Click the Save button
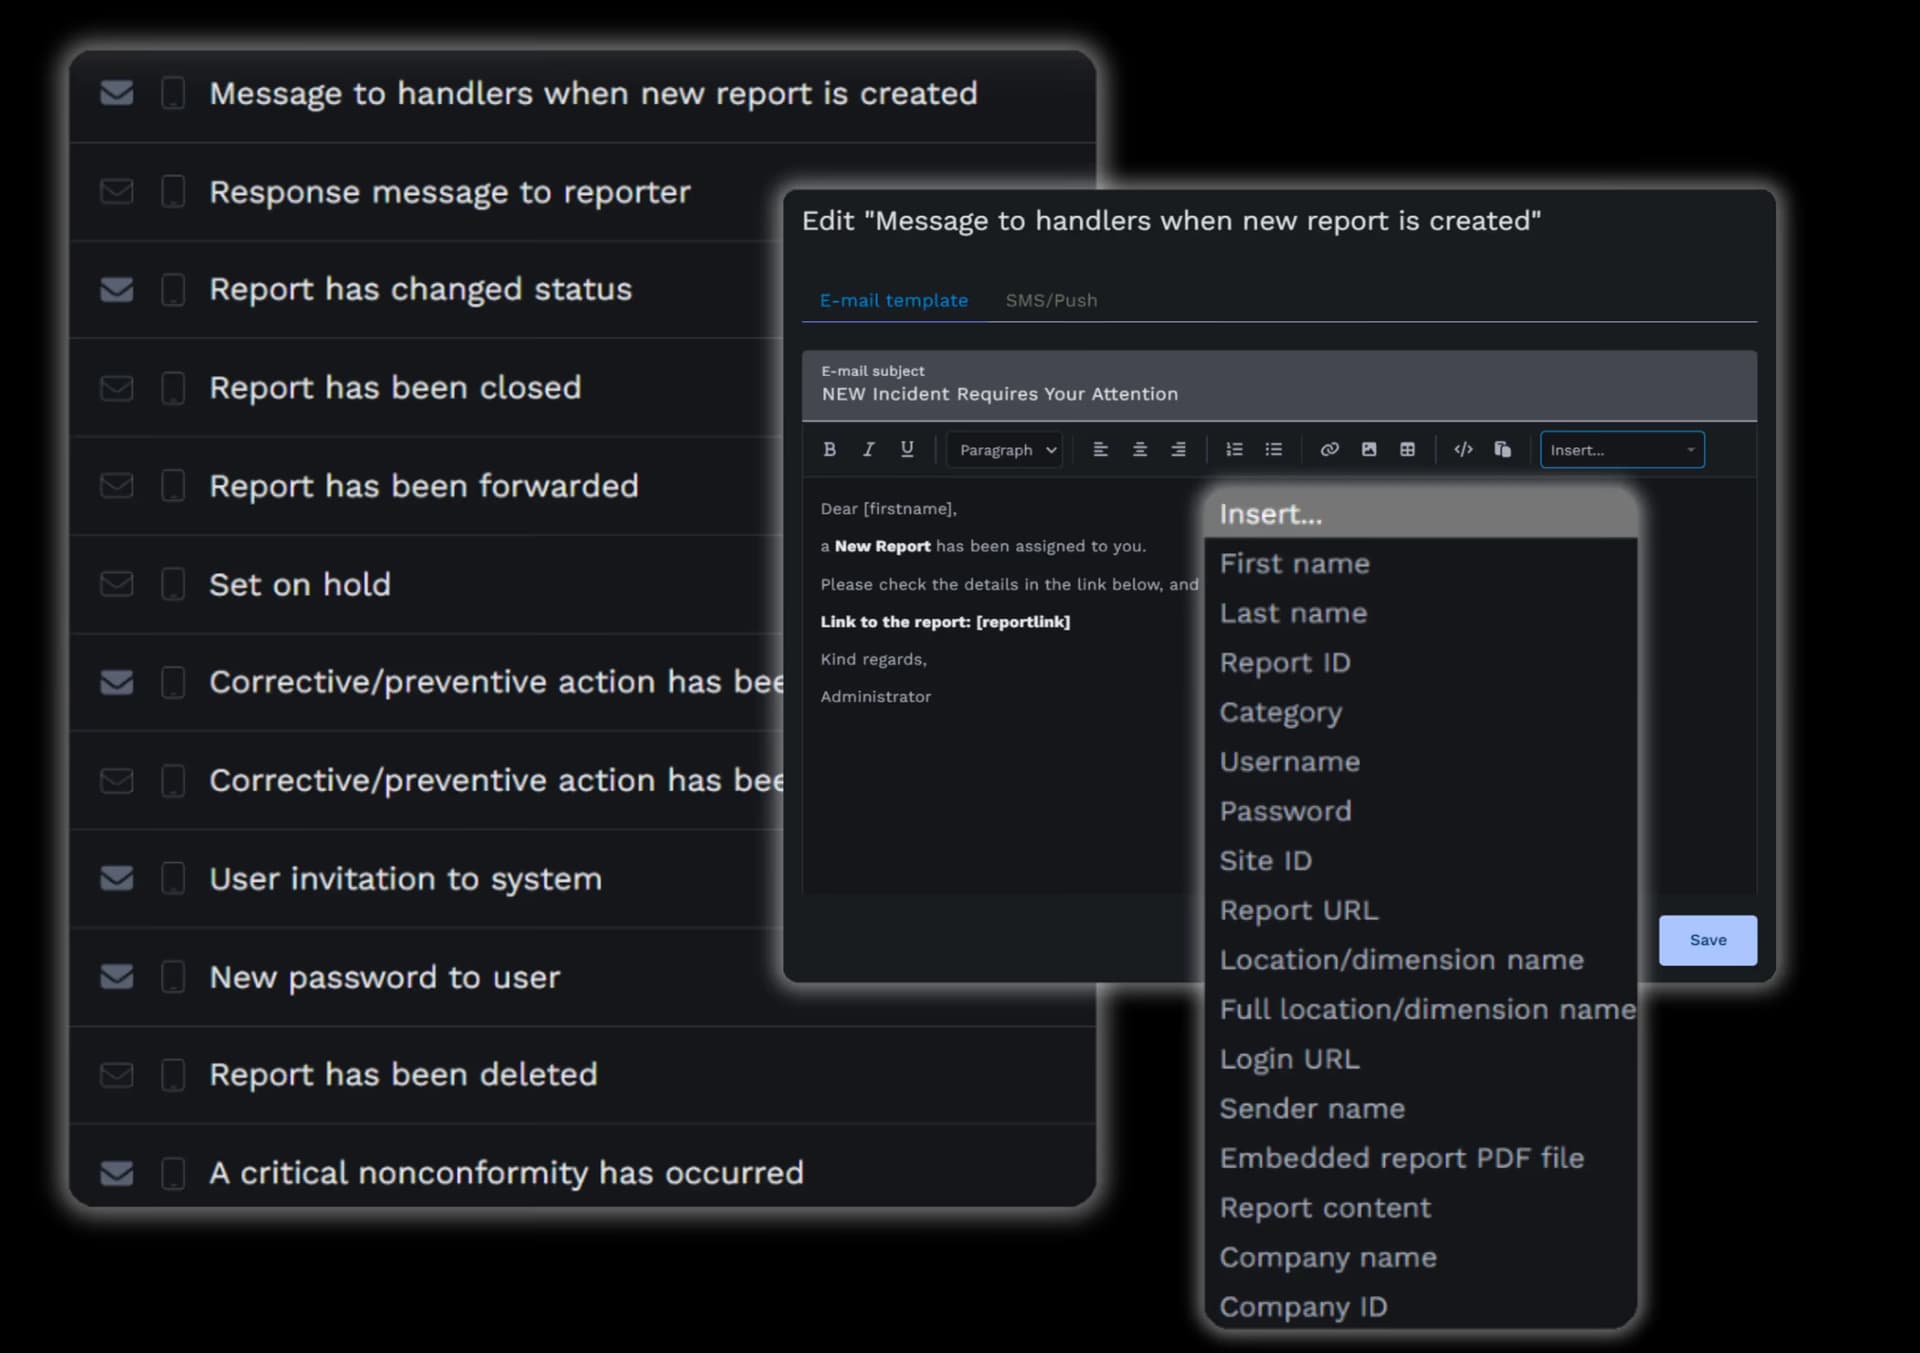The width and height of the screenshot is (1920, 1353). click(x=1707, y=940)
